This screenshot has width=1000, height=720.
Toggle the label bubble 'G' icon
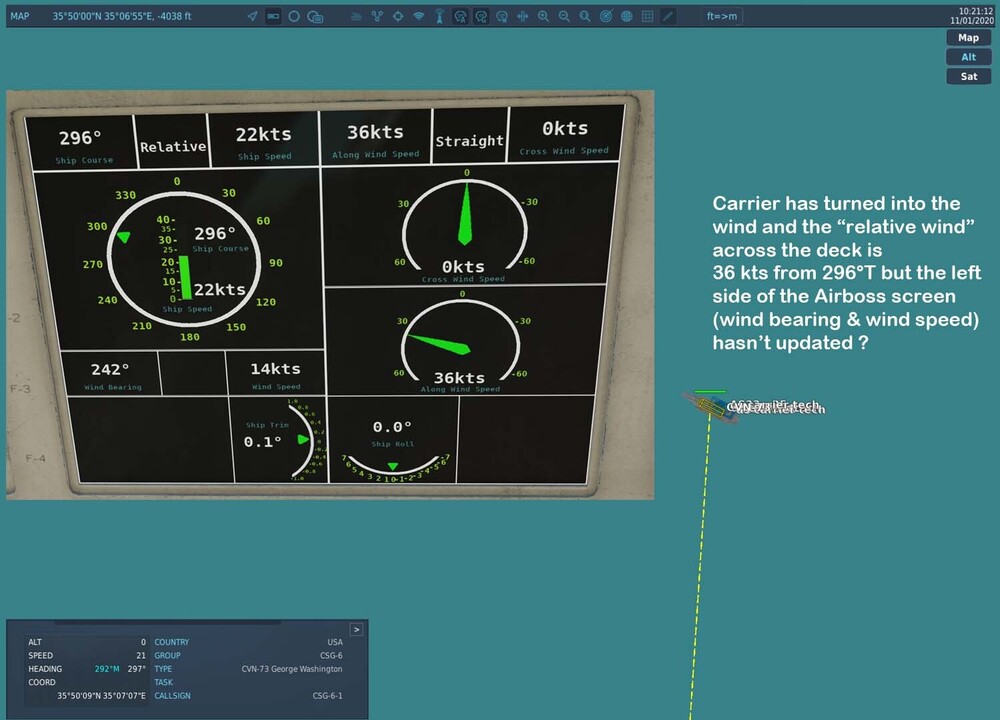[482, 16]
